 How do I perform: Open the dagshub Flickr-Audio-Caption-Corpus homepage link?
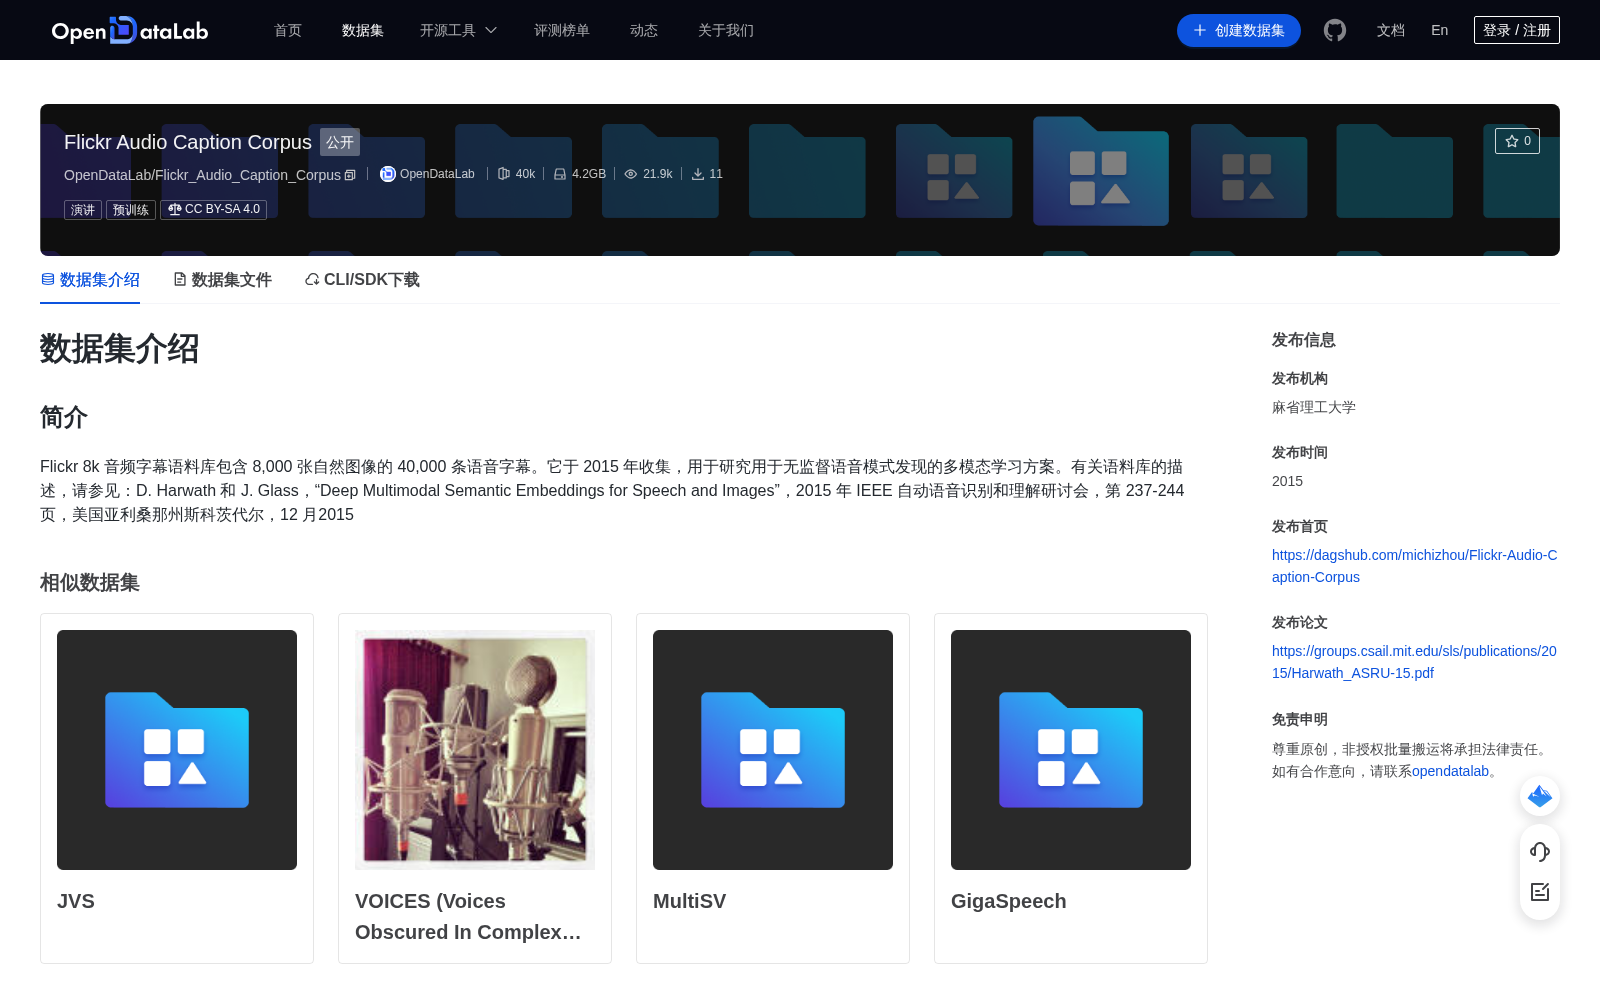(x=1414, y=566)
